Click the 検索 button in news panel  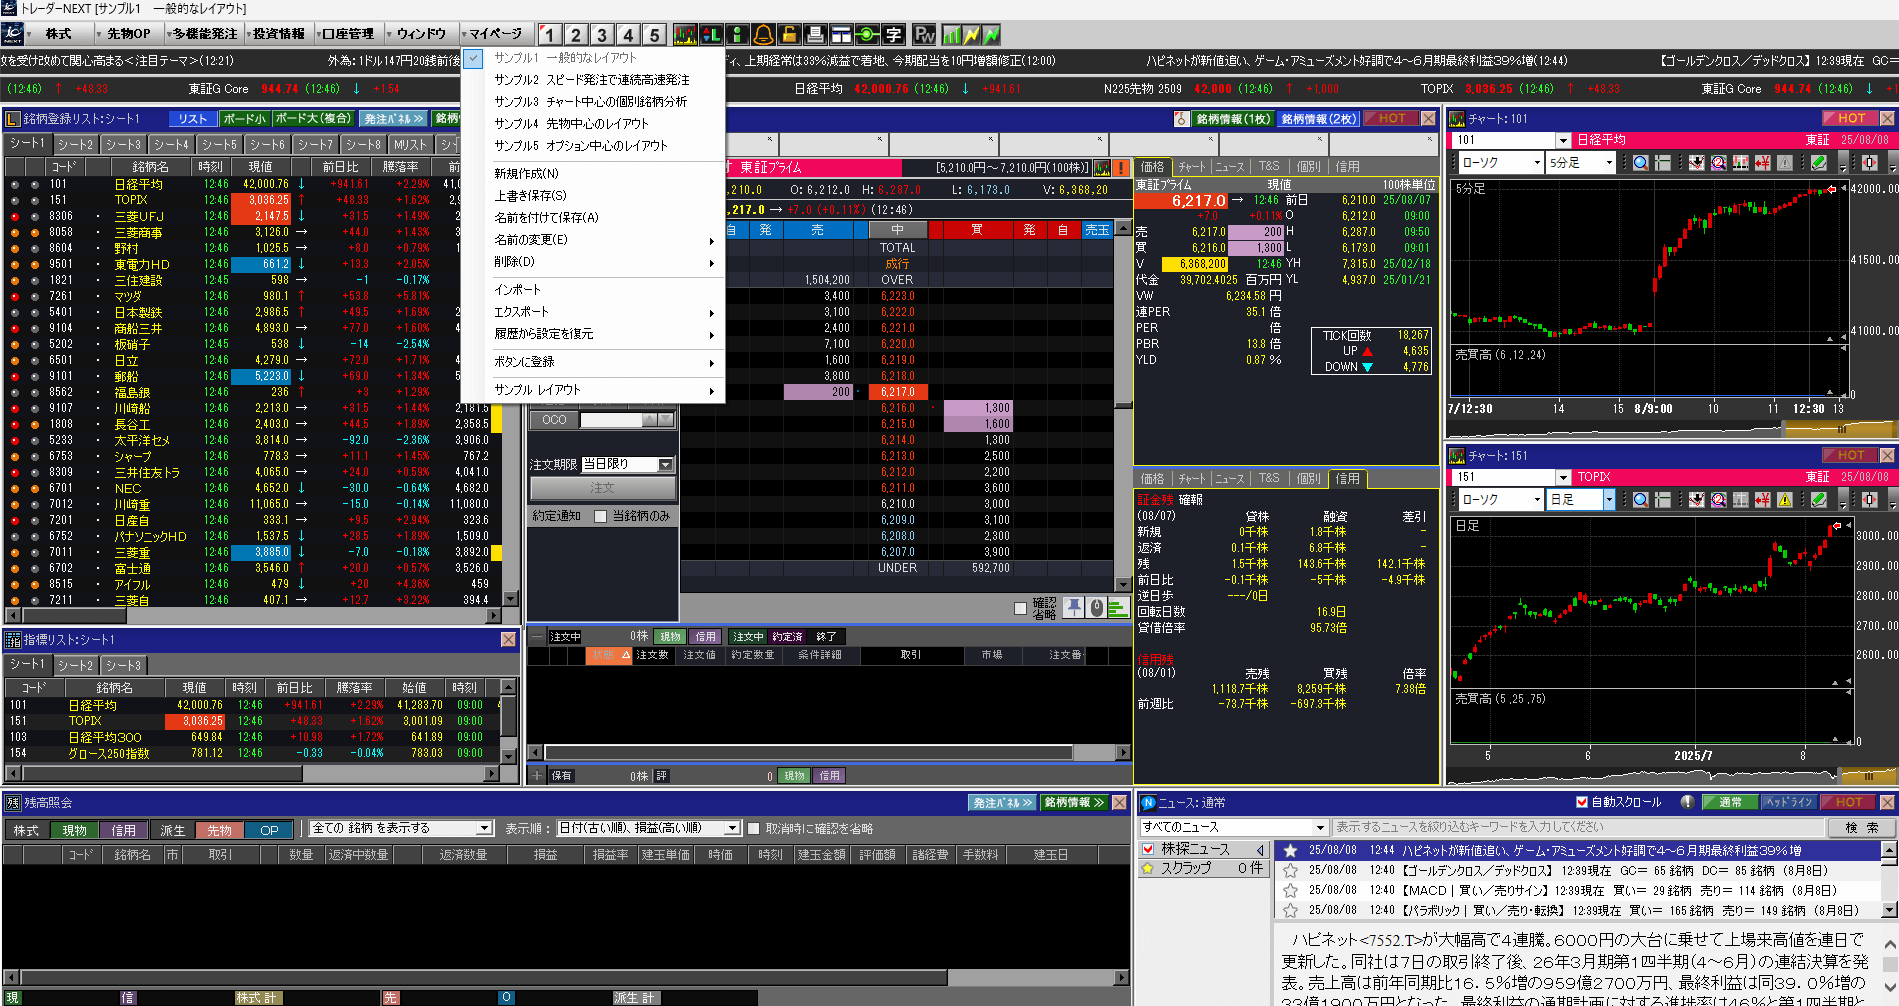click(1861, 828)
